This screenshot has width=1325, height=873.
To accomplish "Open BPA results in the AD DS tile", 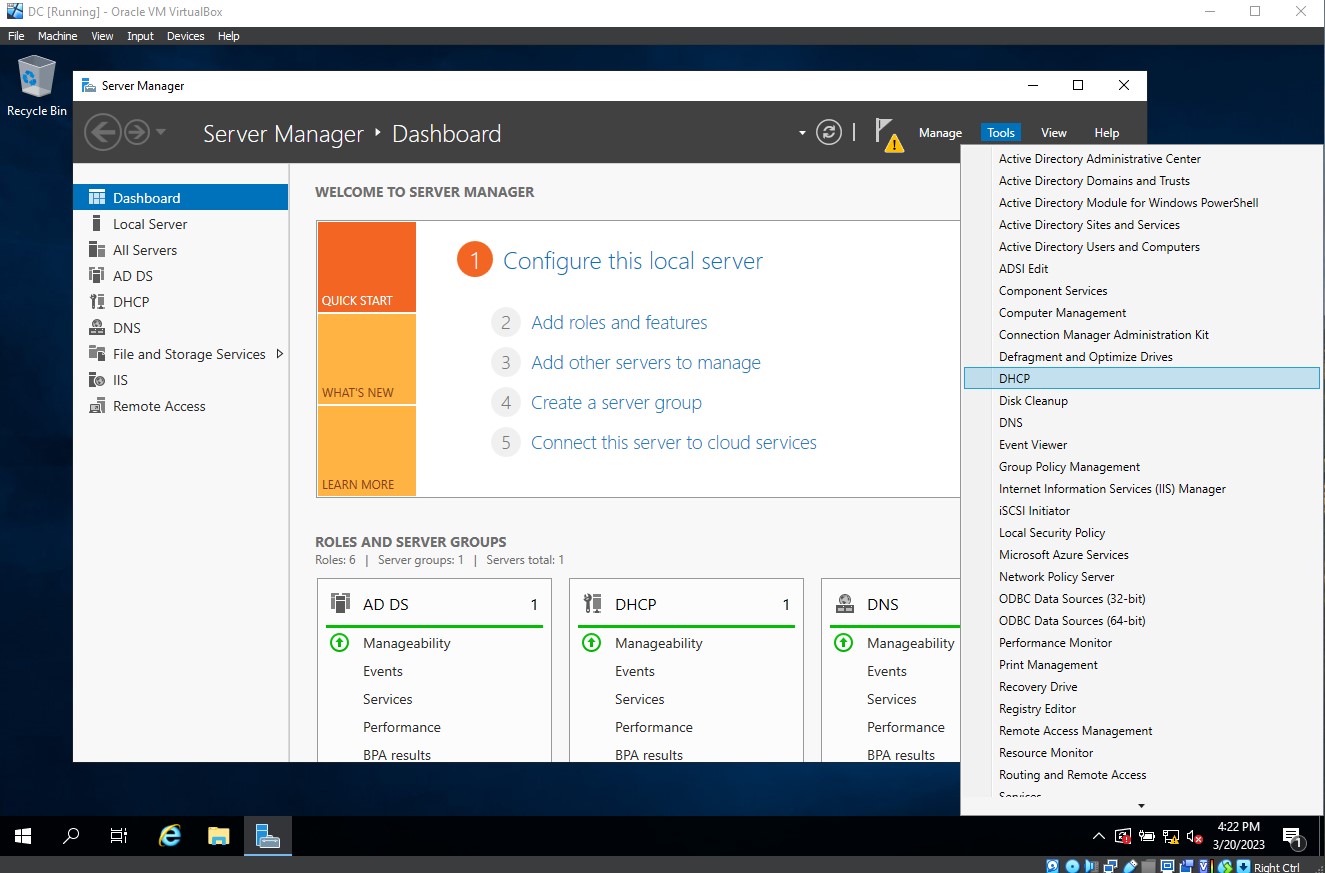I will [x=397, y=755].
